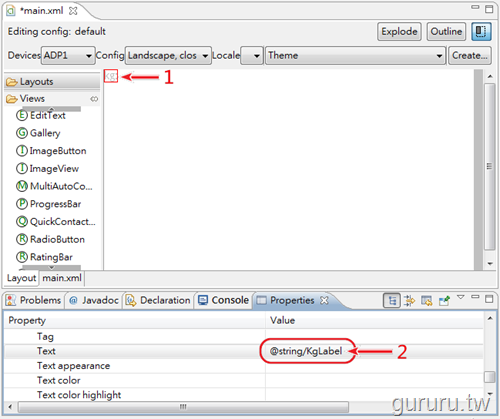Viewport: 500px width, 419px height.
Task: Click the pin to selection icon
Action: tap(444, 301)
